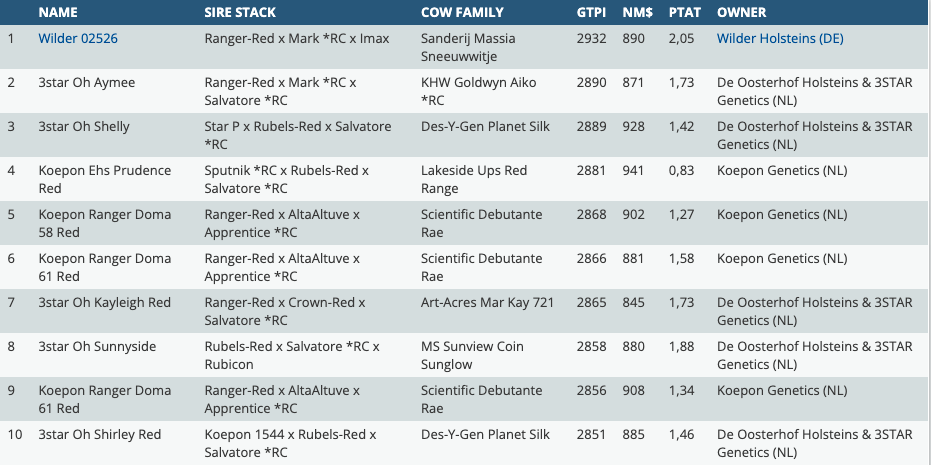Select 3star Oh Kayleigh Red name
The height and width of the screenshot is (465, 931).
click(x=104, y=303)
